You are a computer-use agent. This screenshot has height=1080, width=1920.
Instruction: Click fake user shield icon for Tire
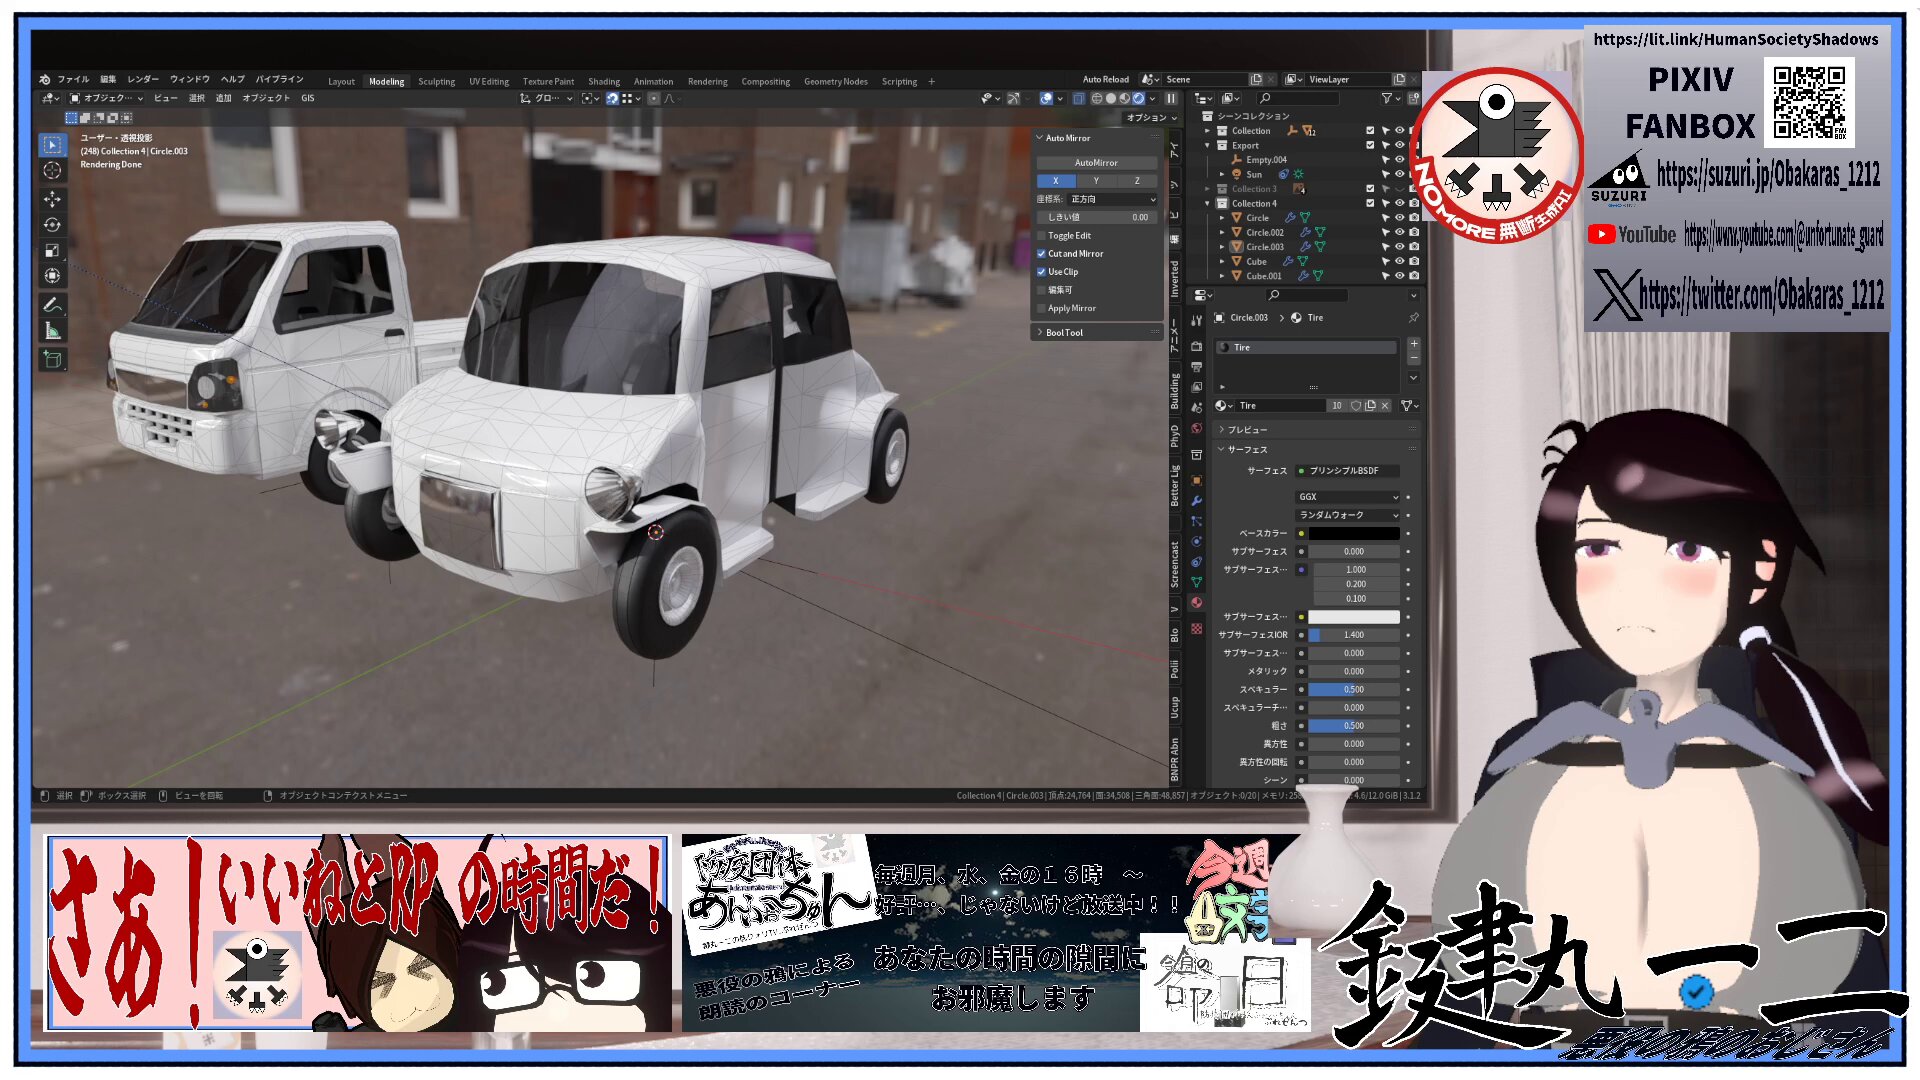point(1356,406)
